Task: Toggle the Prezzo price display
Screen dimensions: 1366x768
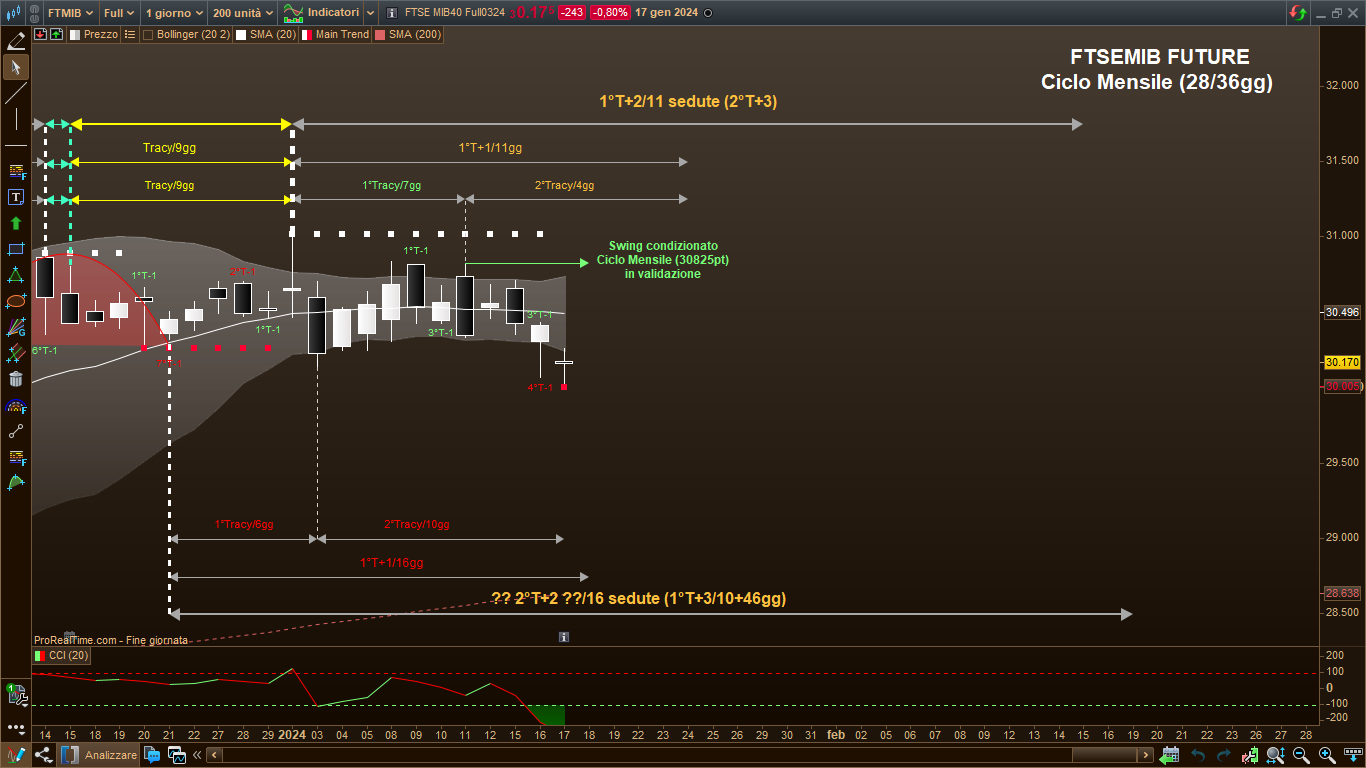Action: 74,34
